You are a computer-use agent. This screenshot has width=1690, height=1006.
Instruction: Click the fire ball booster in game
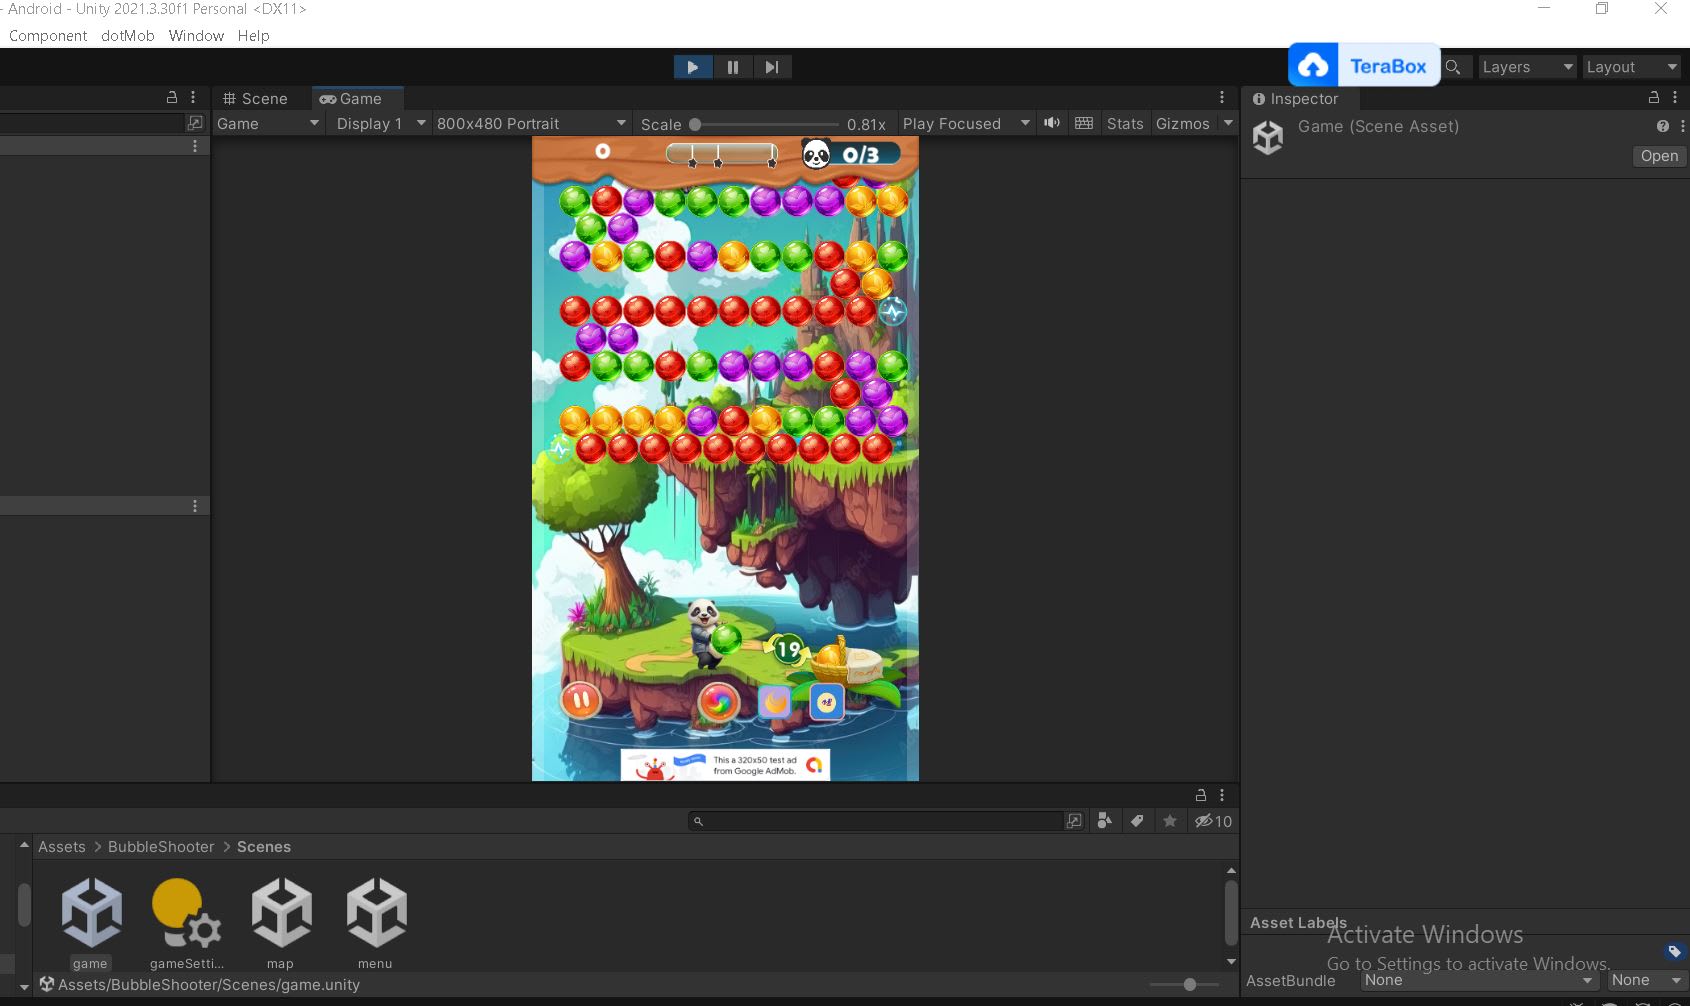[775, 702]
